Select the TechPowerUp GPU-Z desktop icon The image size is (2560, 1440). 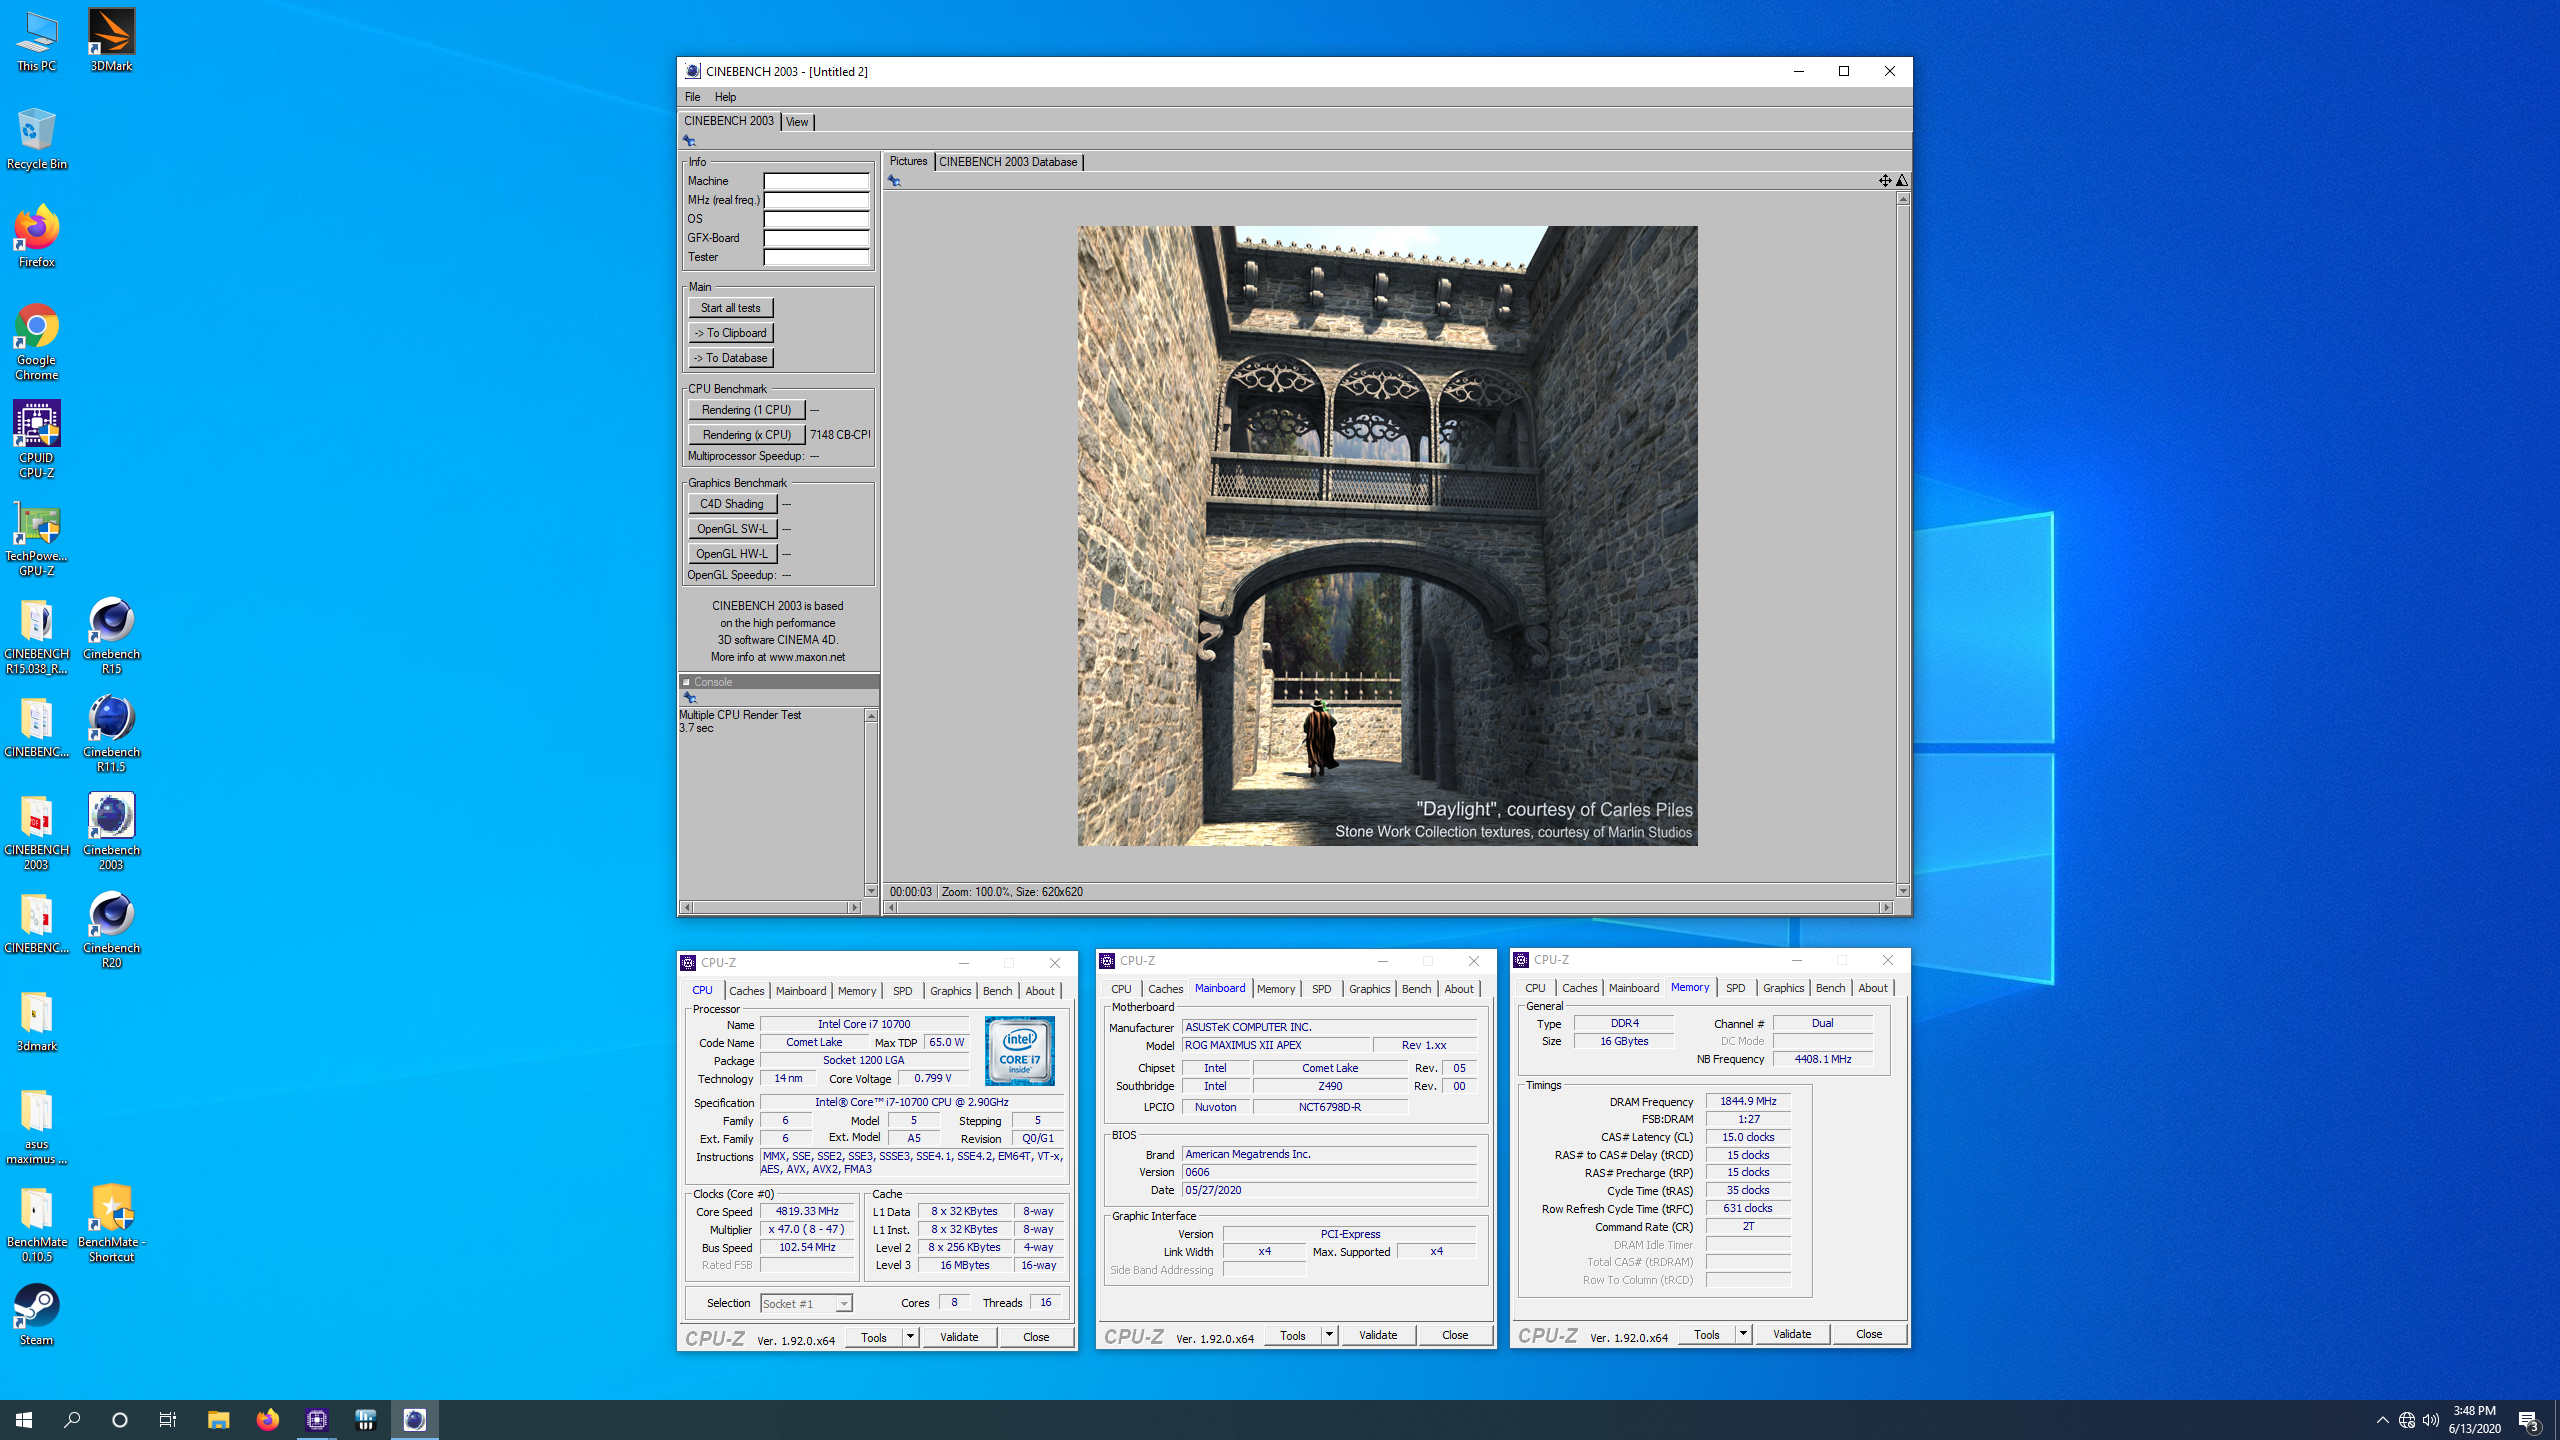(x=36, y=538)
